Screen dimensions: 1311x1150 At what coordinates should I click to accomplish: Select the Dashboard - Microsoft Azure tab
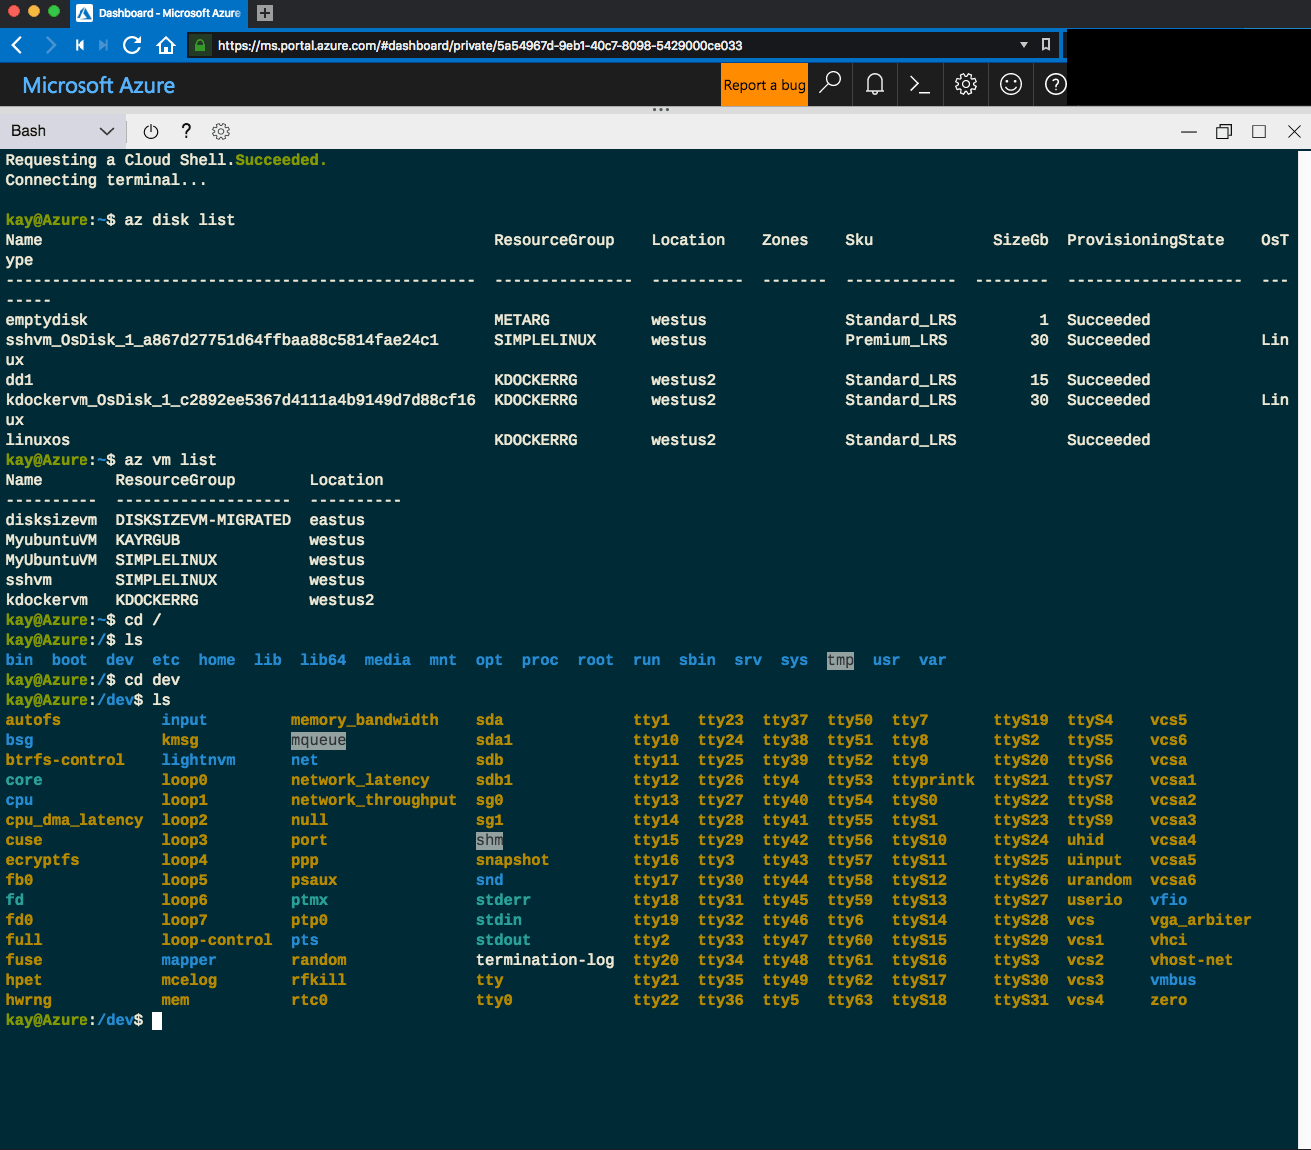click(x=157, y=14)
